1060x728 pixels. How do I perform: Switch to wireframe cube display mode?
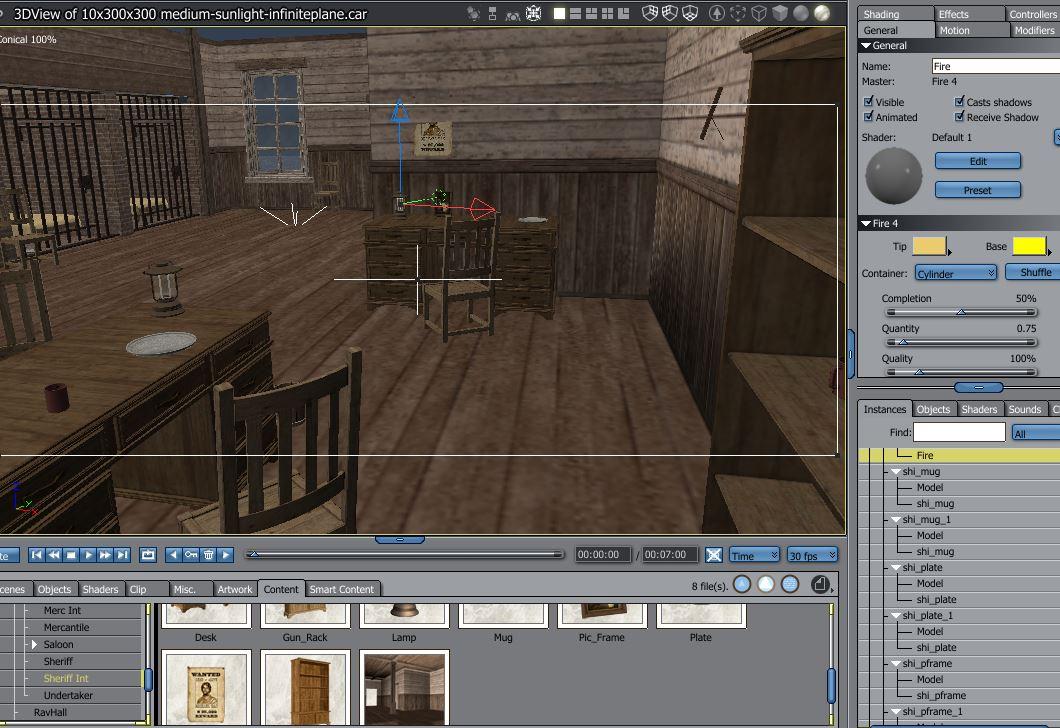[759, 14]
